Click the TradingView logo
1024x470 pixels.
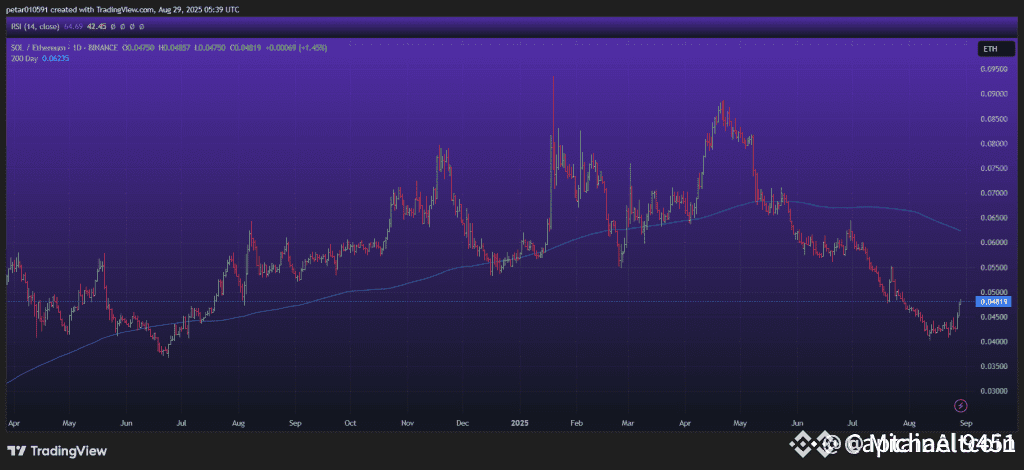[57, 450]
